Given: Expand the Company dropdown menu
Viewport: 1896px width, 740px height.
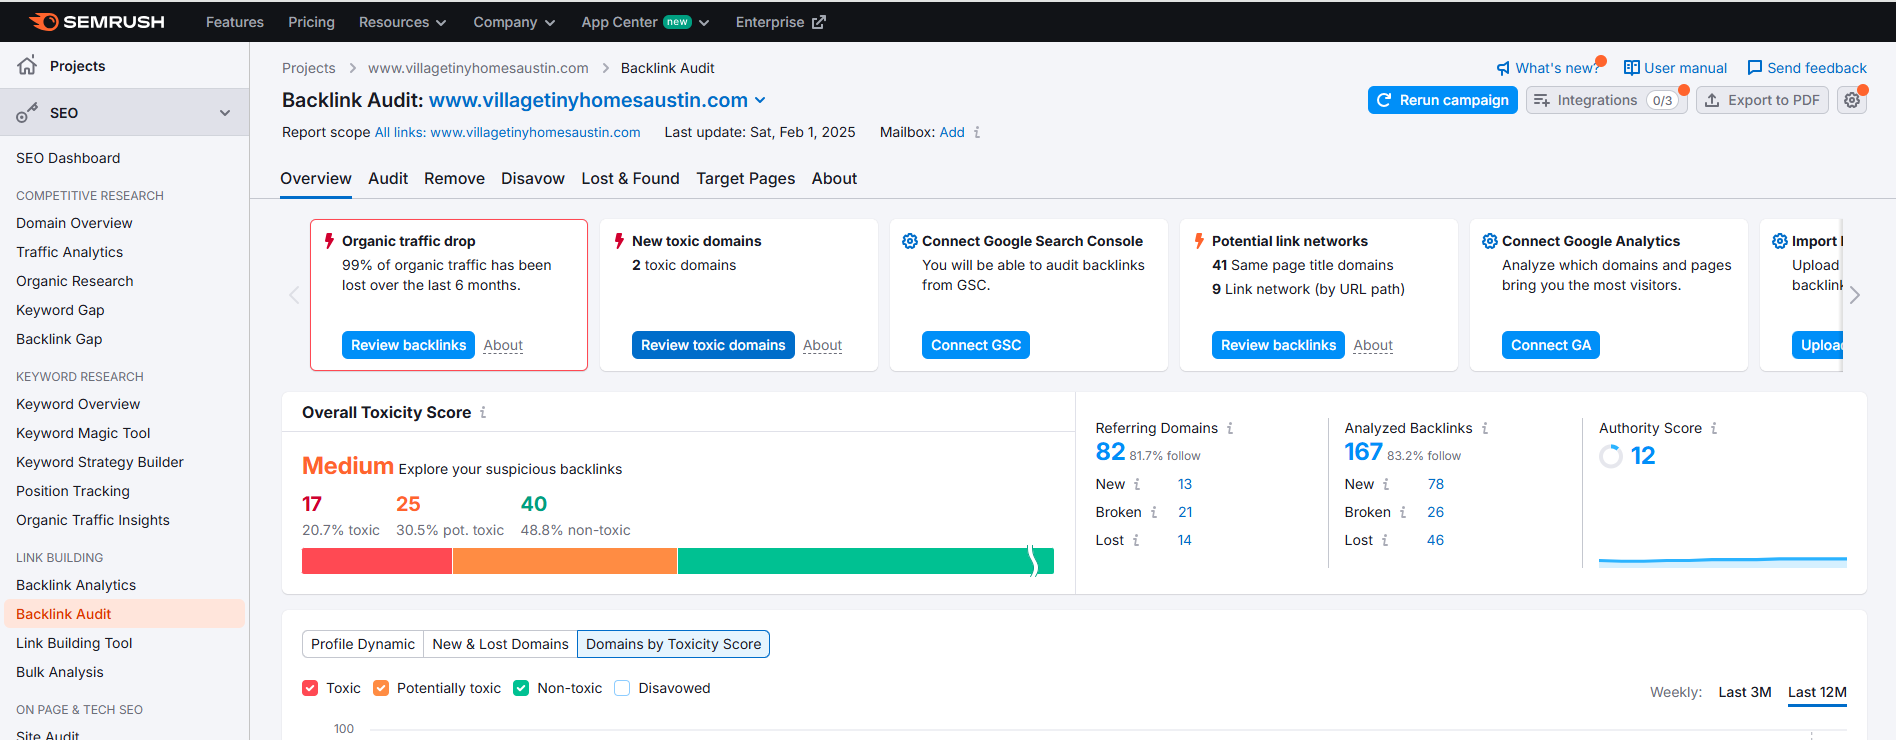Looking at the screenshot, I should point(513,22).
